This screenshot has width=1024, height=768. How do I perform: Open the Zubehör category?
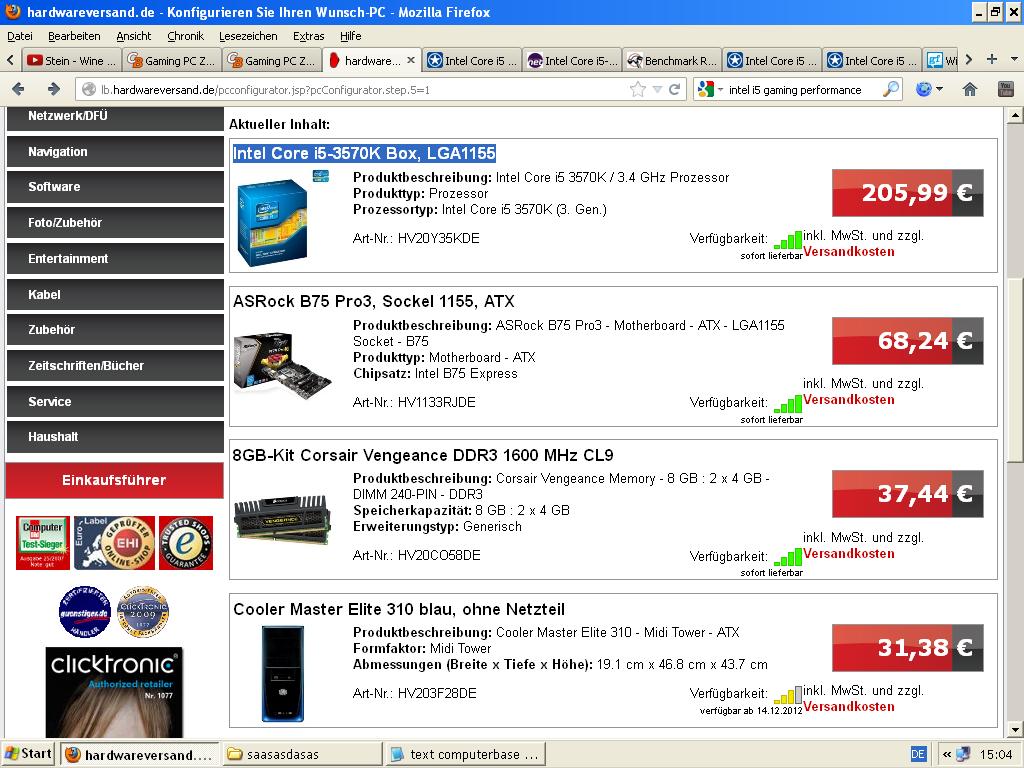pos(115,330)
